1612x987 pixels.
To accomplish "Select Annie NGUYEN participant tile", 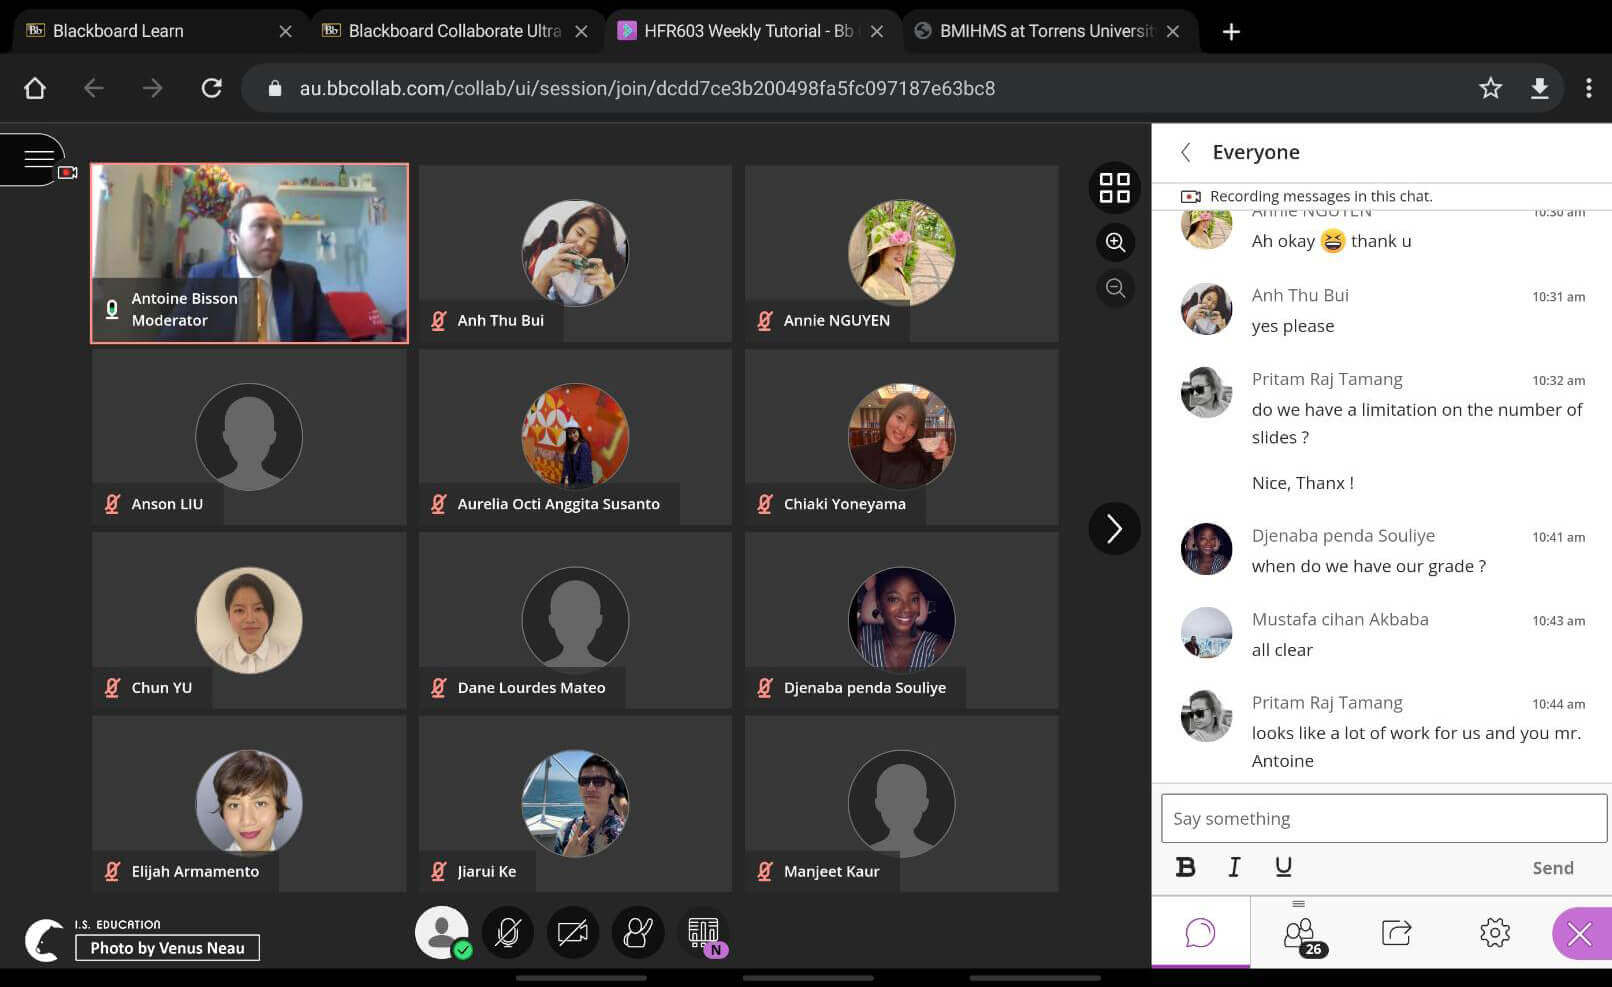I will [x=901, y=253].
